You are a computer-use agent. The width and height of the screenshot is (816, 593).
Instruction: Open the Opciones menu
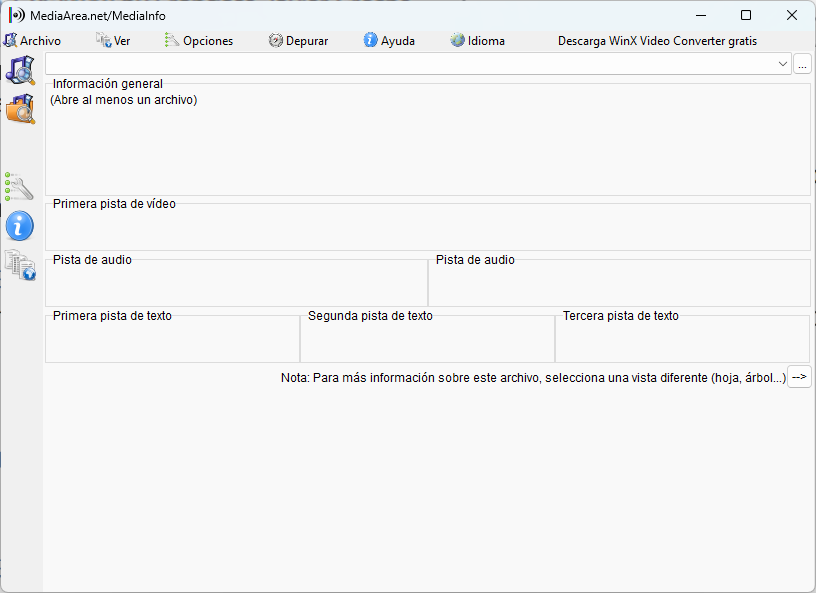(199, 41)
